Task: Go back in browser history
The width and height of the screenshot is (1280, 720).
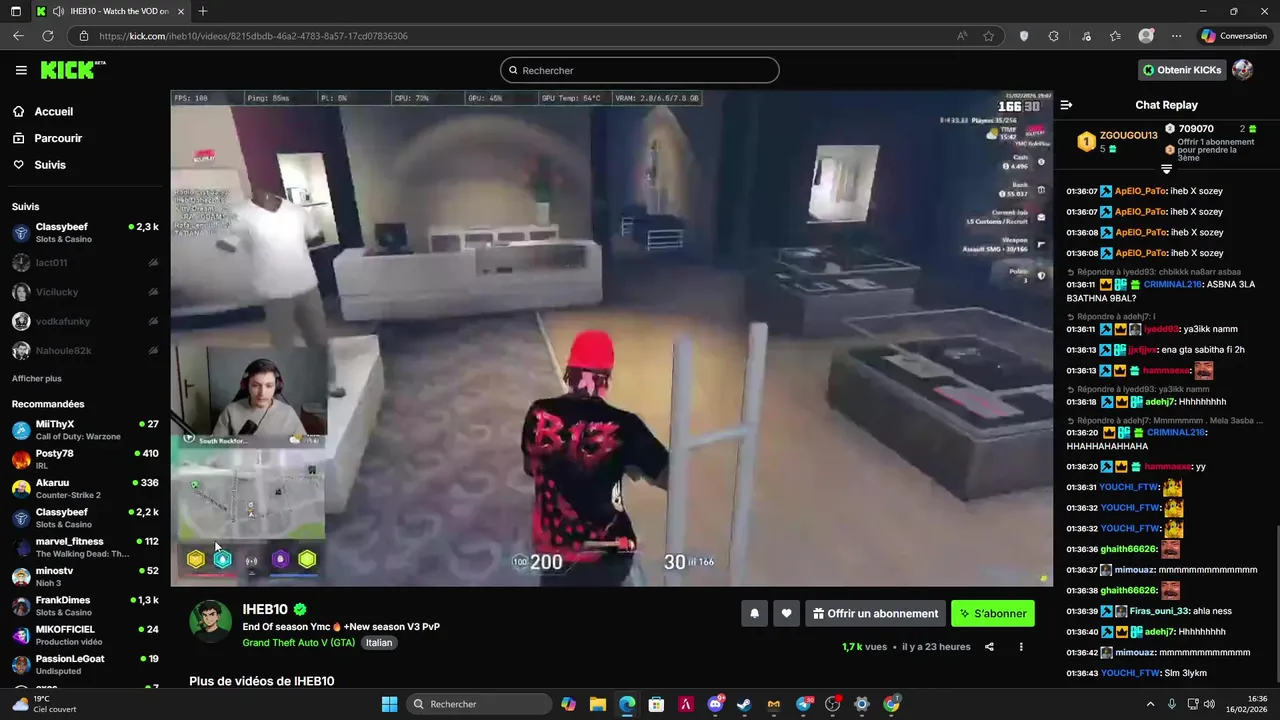Action: [18, 36]
